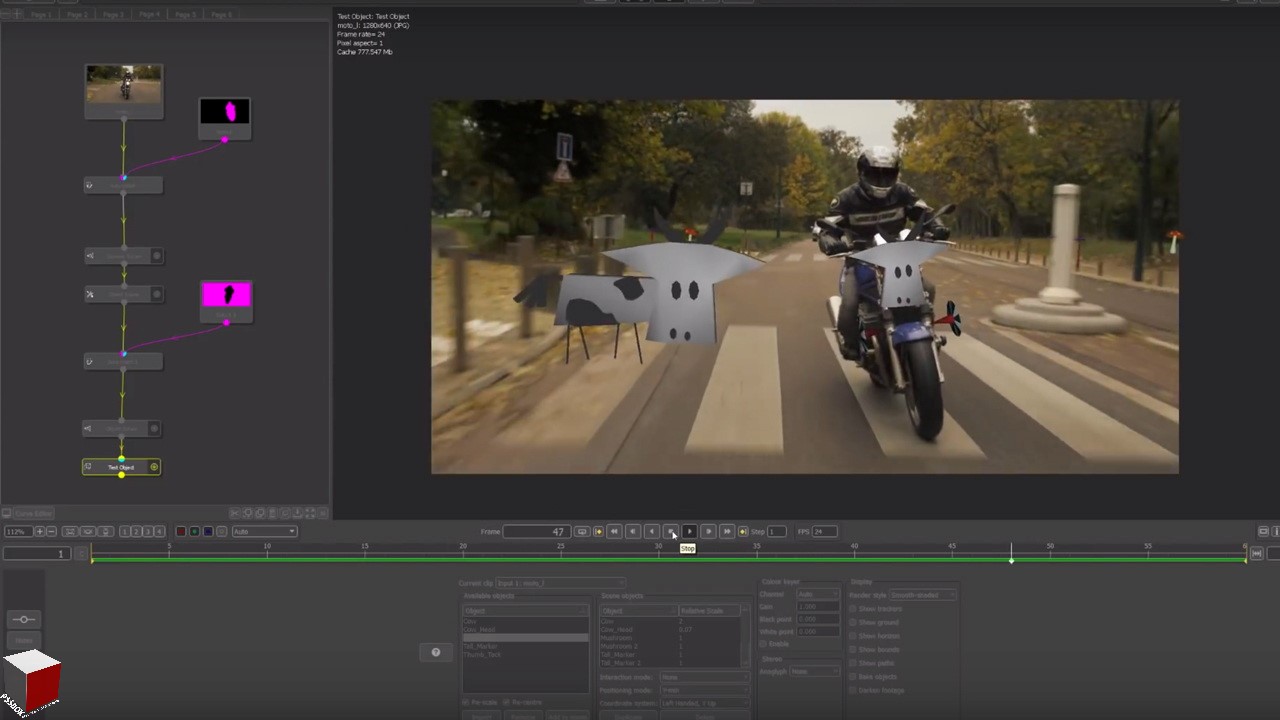Click the loop mode icon beside Frame field

(x=581, y=531)
